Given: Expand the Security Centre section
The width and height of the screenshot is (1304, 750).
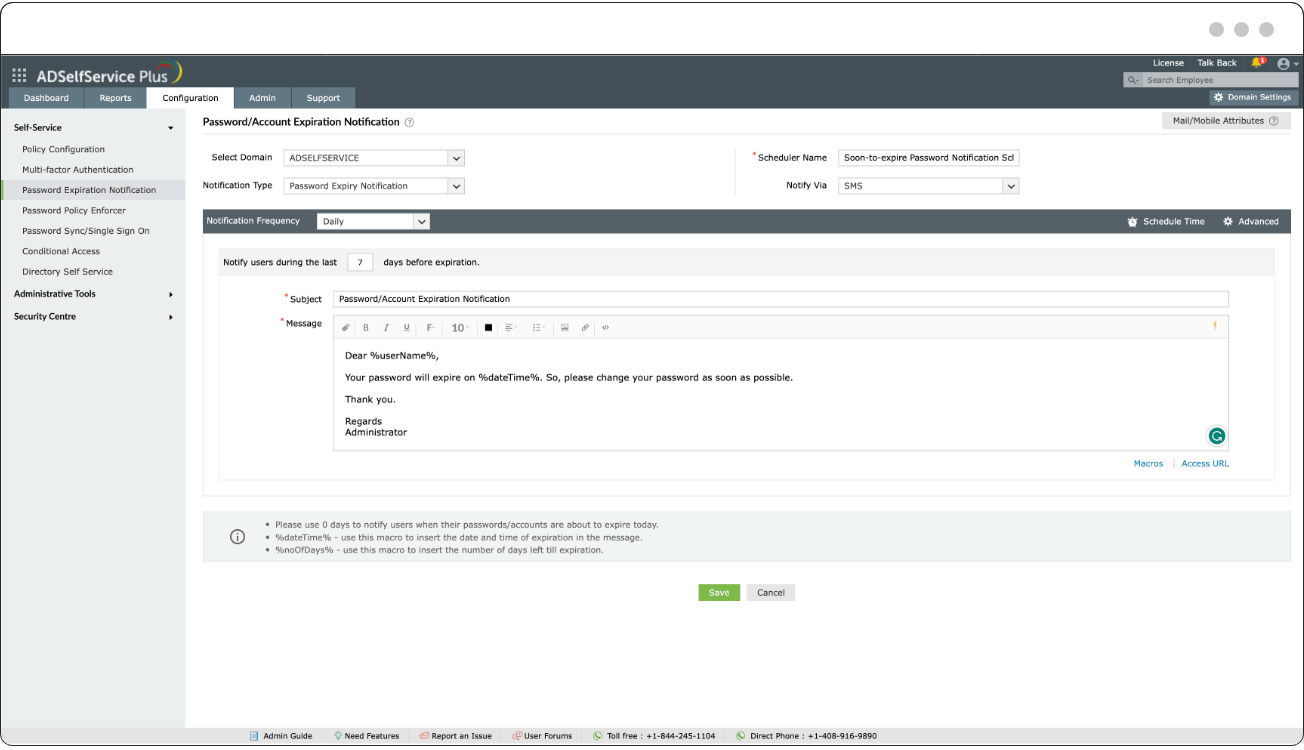Looking at the screenshot, I should tap(171, 317).
